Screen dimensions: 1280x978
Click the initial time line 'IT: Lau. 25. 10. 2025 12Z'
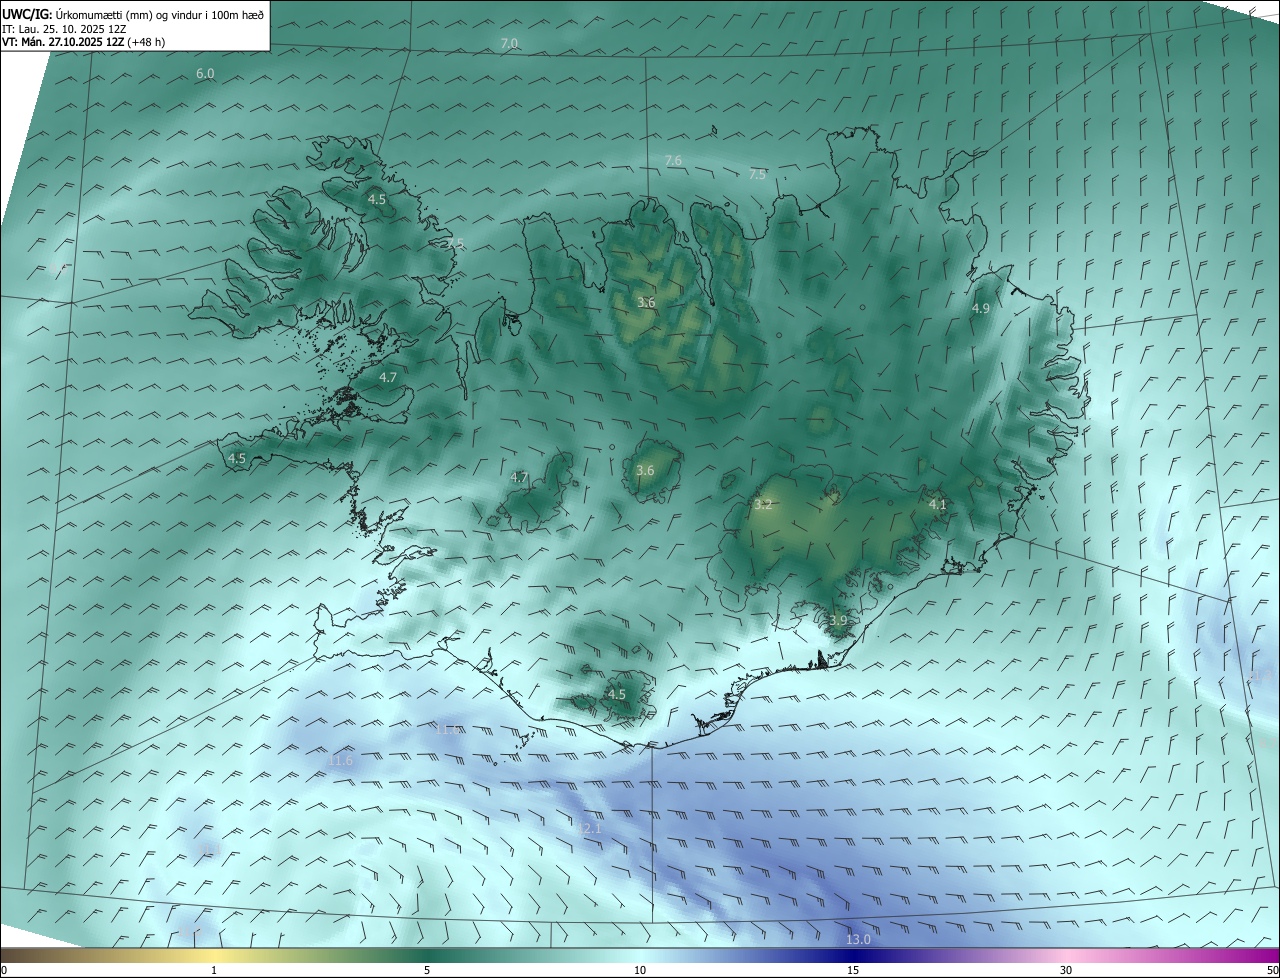64,29
